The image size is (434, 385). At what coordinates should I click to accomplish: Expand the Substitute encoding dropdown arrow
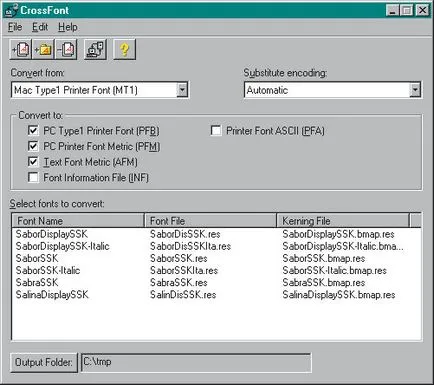(x=415, y=90)
